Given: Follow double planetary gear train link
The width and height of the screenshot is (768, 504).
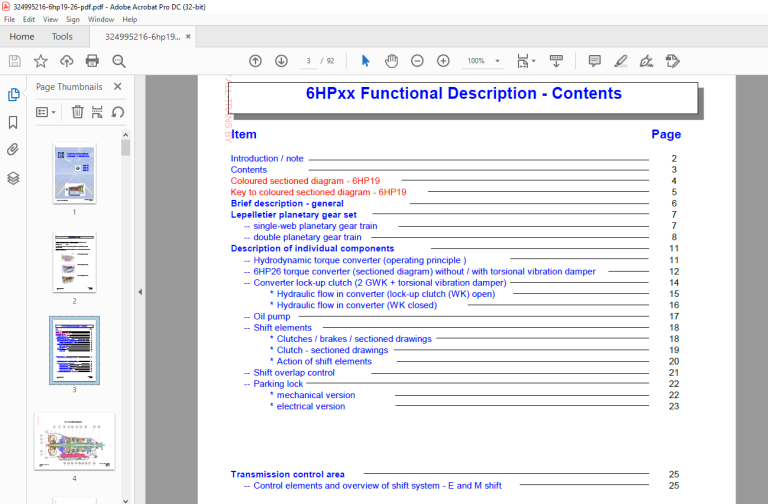Looking at the screenshot, I should (307, 237).
